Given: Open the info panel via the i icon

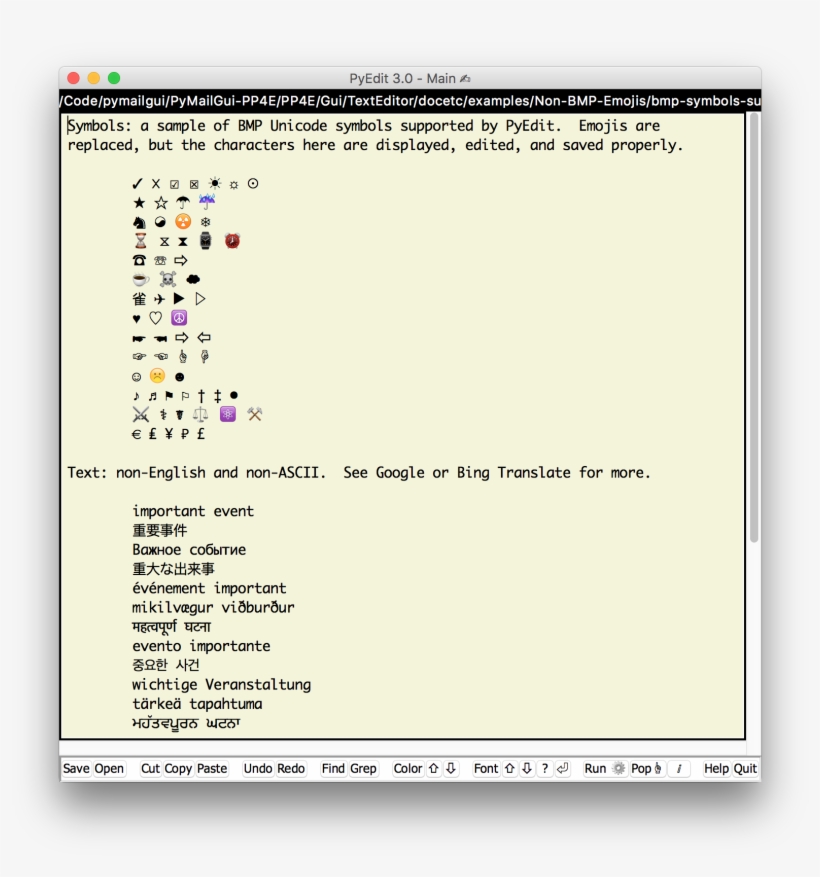Looking at the screenshot, I should pyautogui.click(x=680, y=768).
